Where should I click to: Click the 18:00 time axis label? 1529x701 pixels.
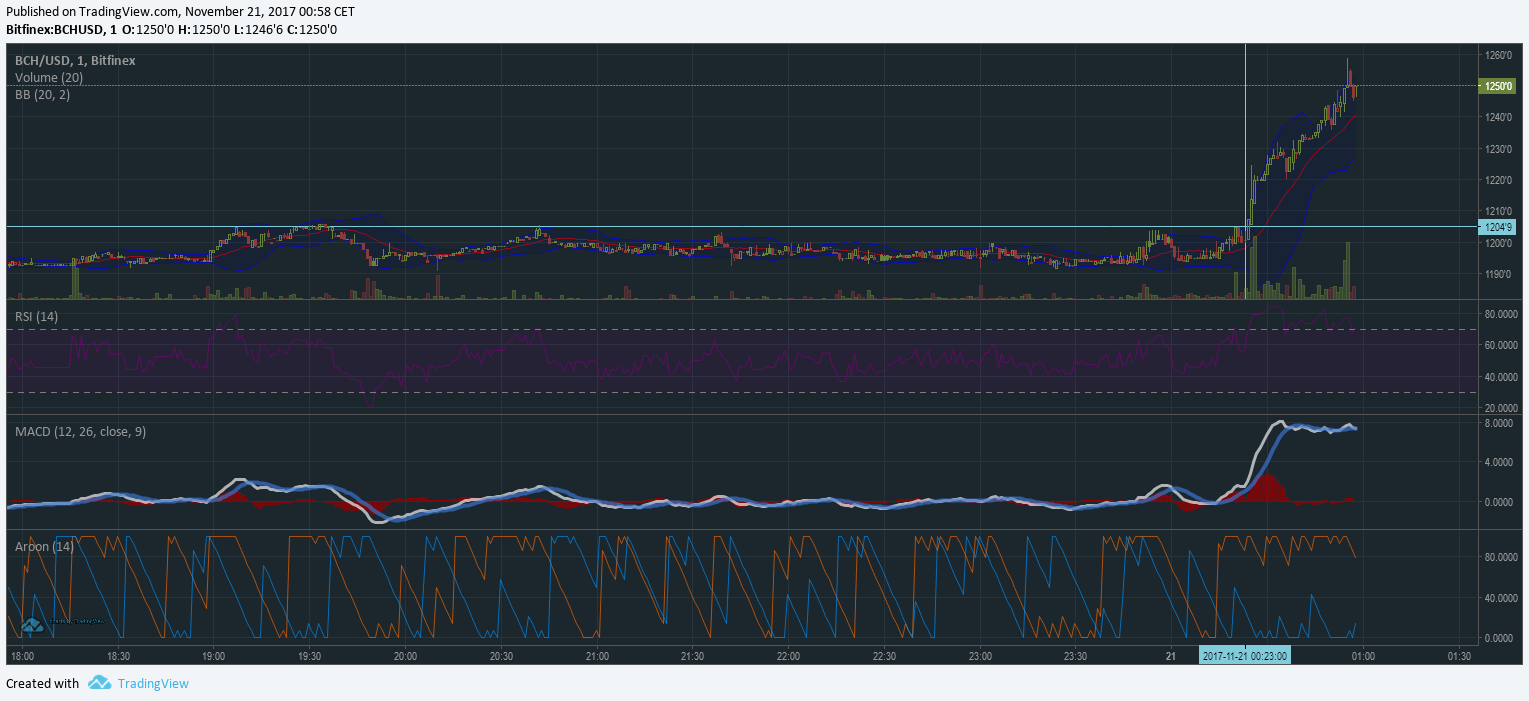pos(22,656)
